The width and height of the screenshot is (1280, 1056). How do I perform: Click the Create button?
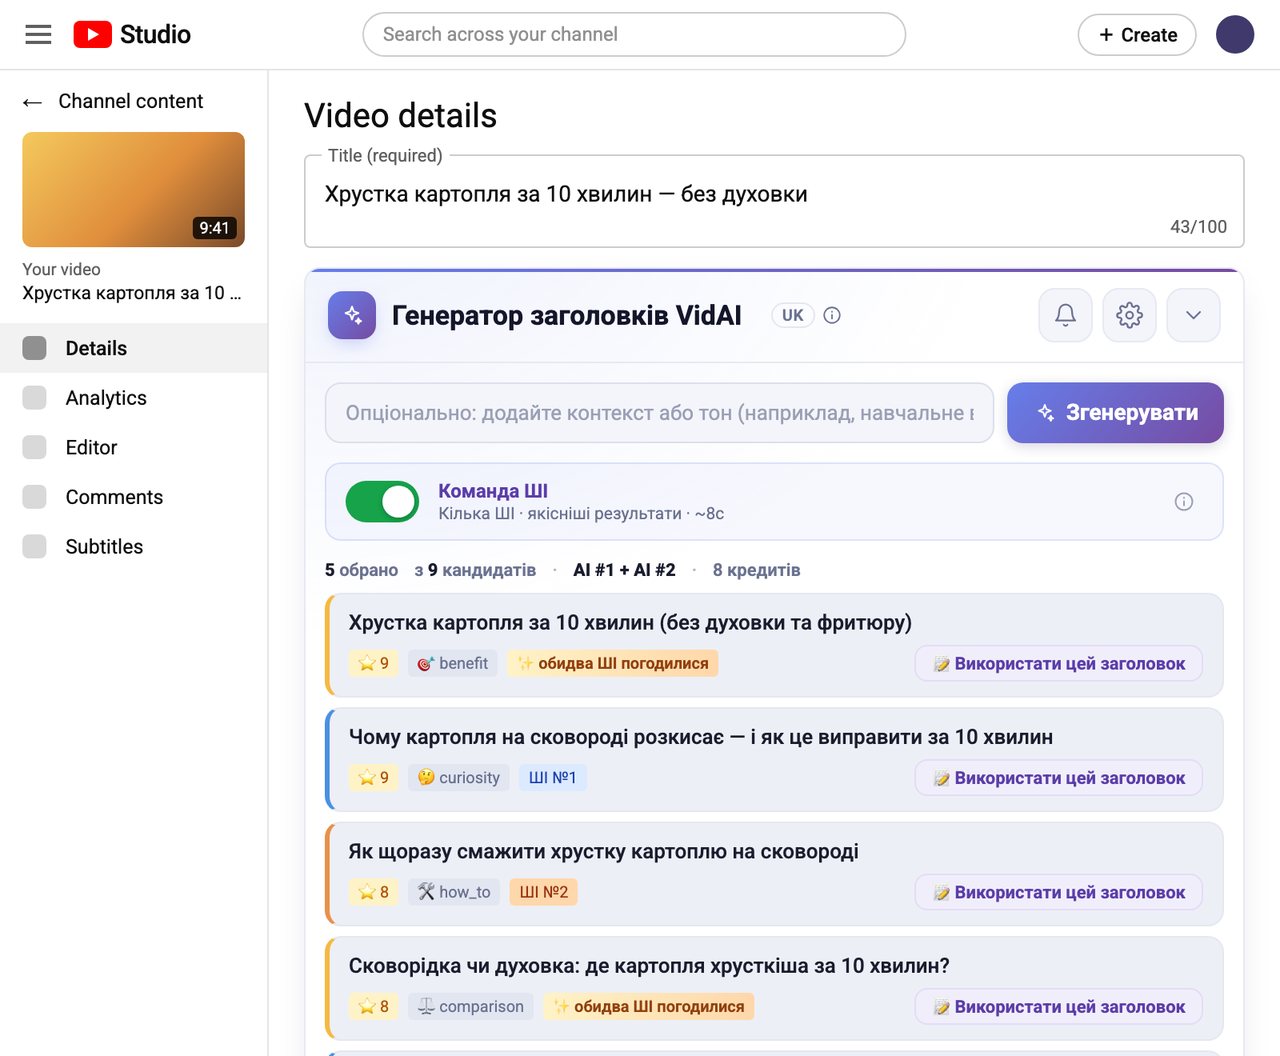coord(1137,35)
